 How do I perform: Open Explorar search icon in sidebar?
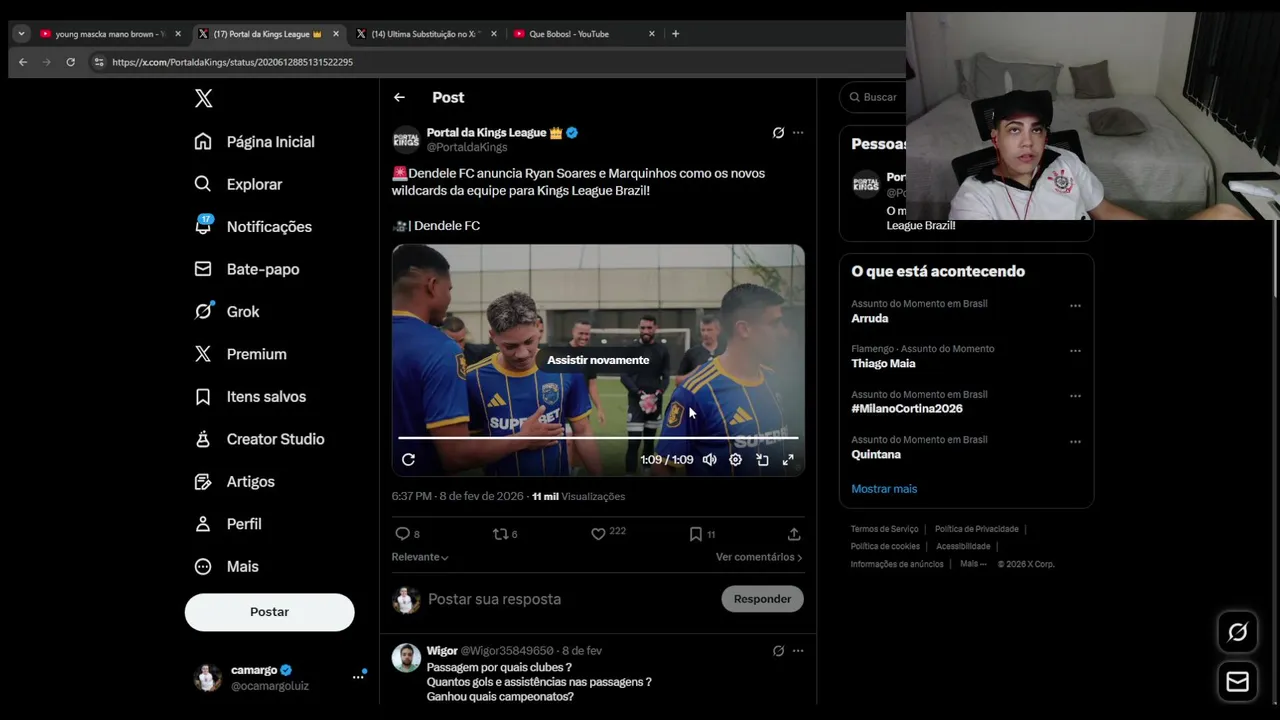[x=203, y=184]
